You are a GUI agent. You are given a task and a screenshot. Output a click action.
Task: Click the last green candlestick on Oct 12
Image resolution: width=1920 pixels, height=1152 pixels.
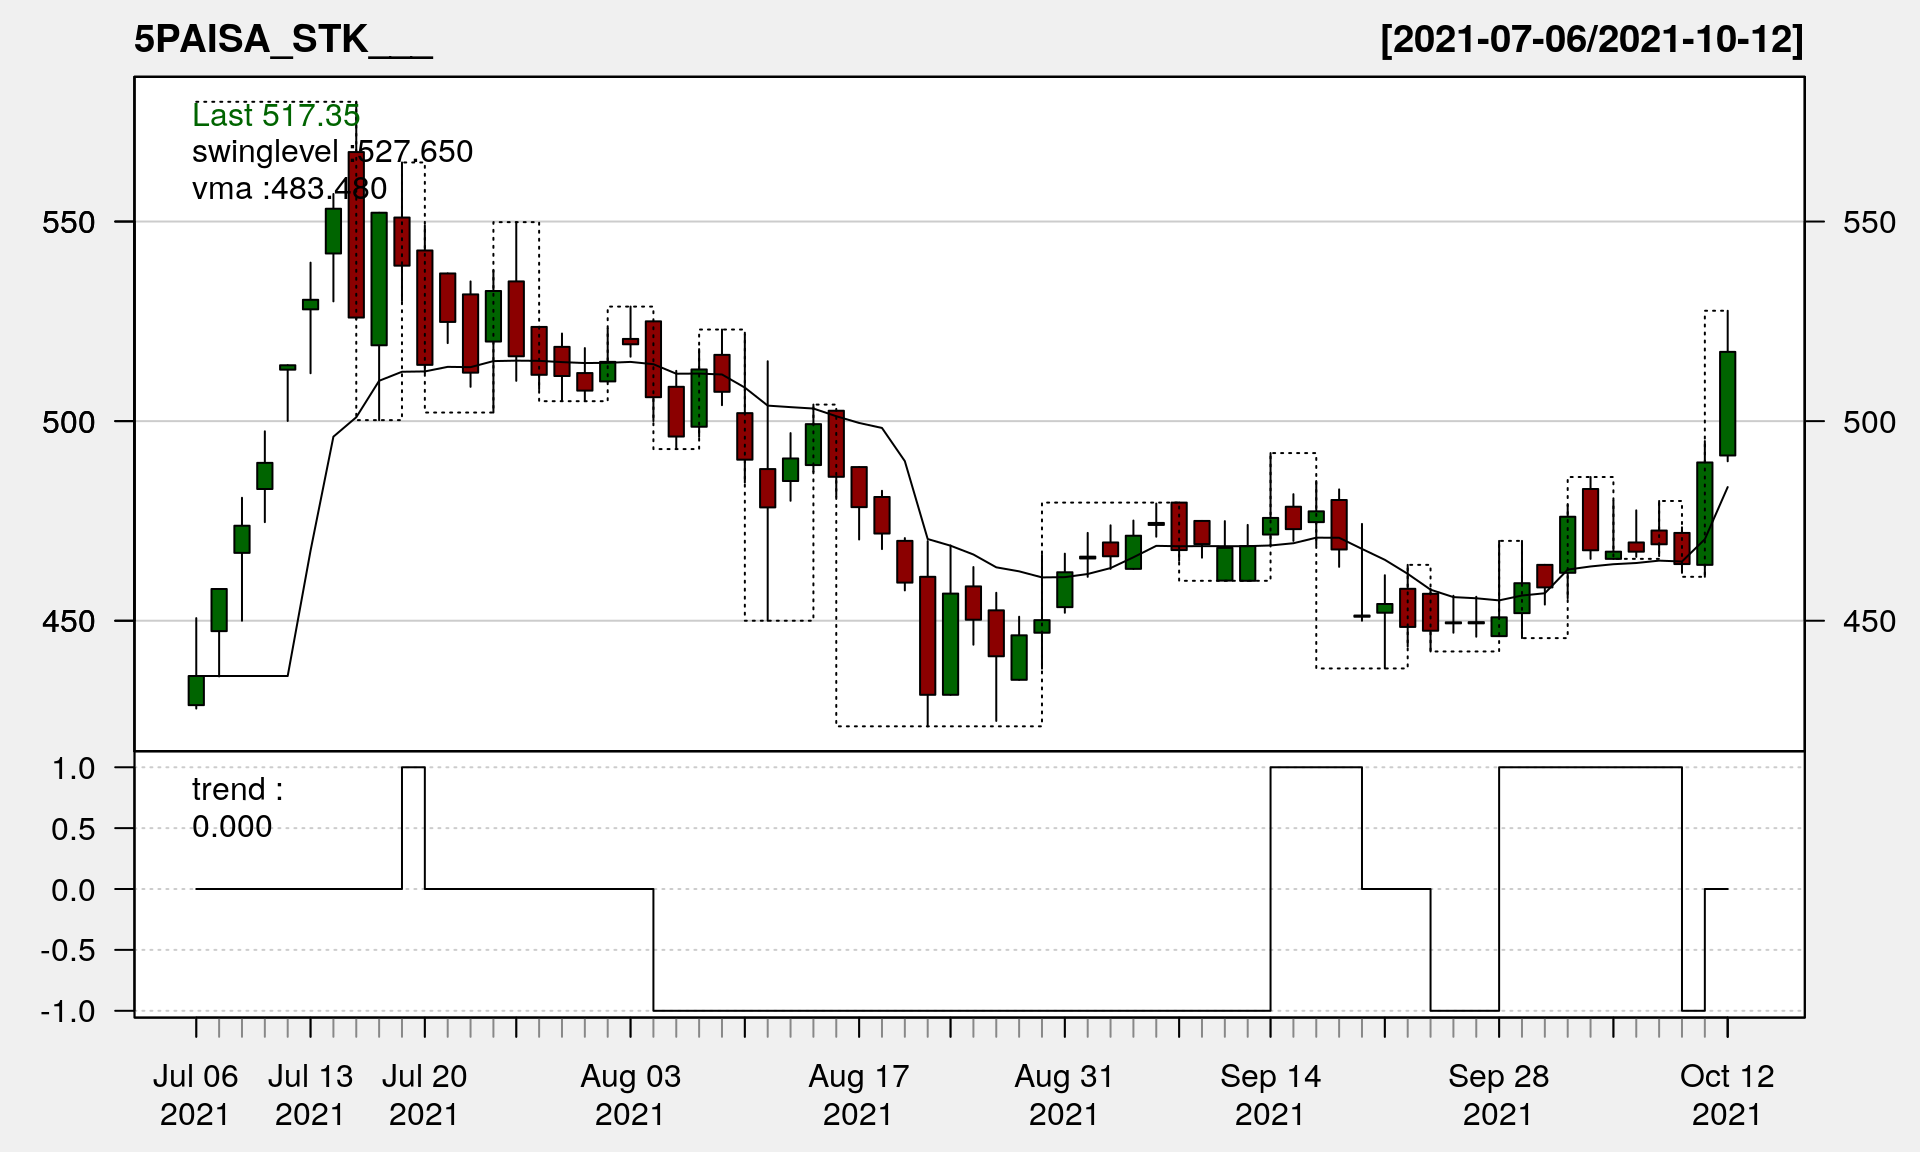(x=1727, y=404)
